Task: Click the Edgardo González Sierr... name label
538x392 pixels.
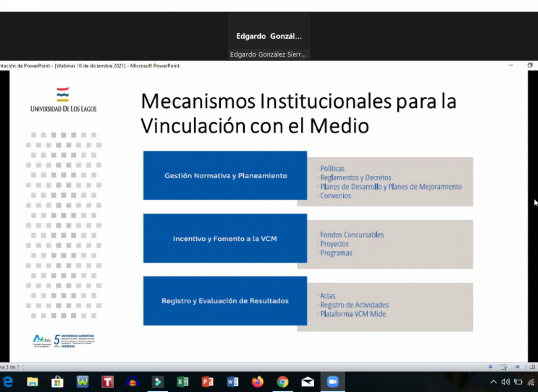Action: pos(268,54)
